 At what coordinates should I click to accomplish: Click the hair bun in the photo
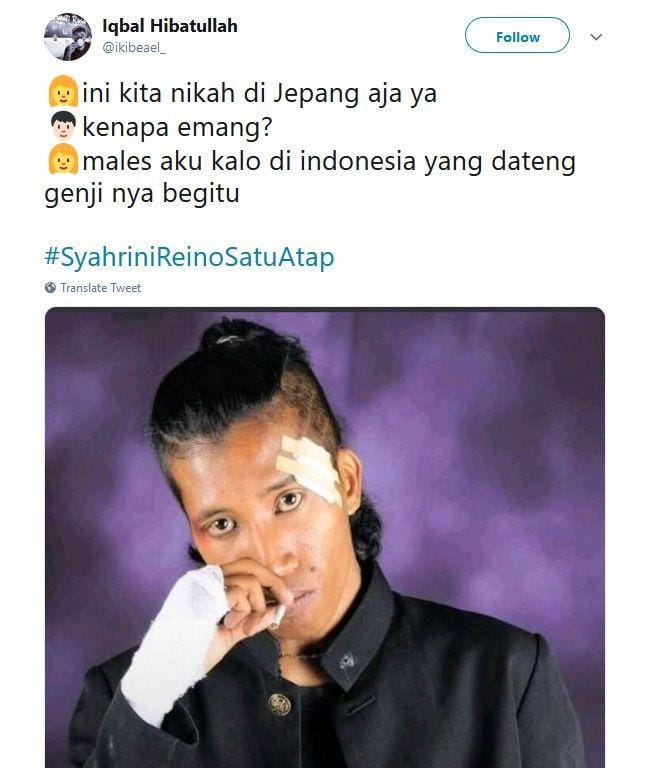click(x=230, y=334)
